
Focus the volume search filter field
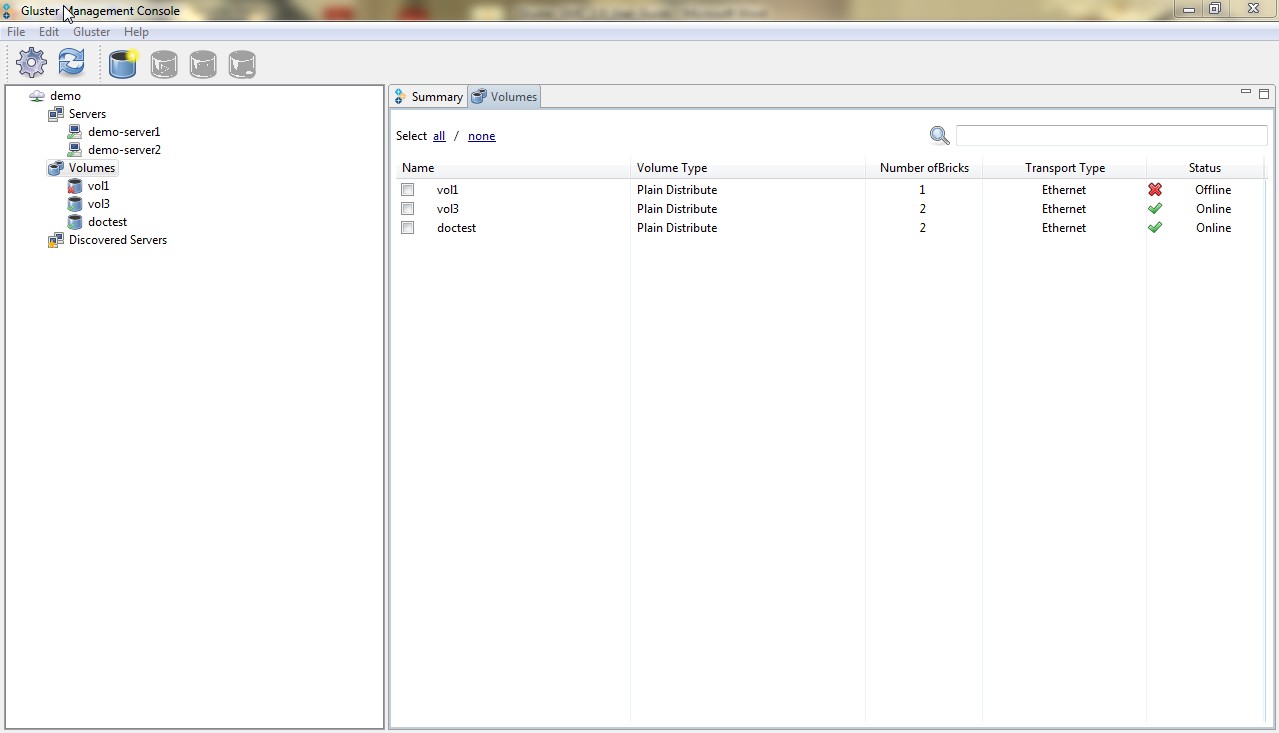[x=1111, y=136]
